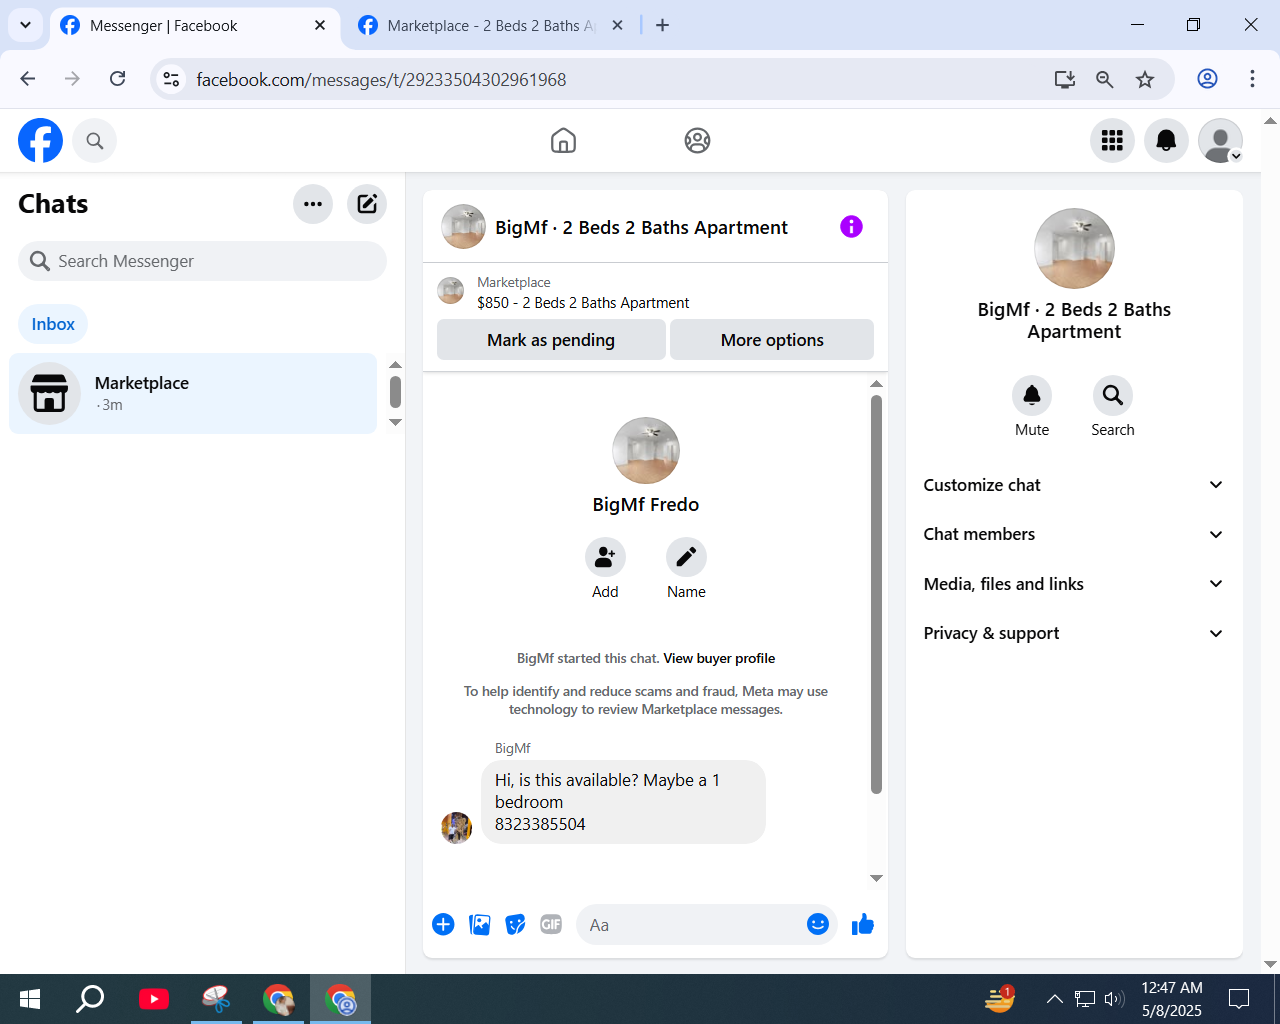
Task: Click the Name pencil edit icon
Action: tap(686, 557)
